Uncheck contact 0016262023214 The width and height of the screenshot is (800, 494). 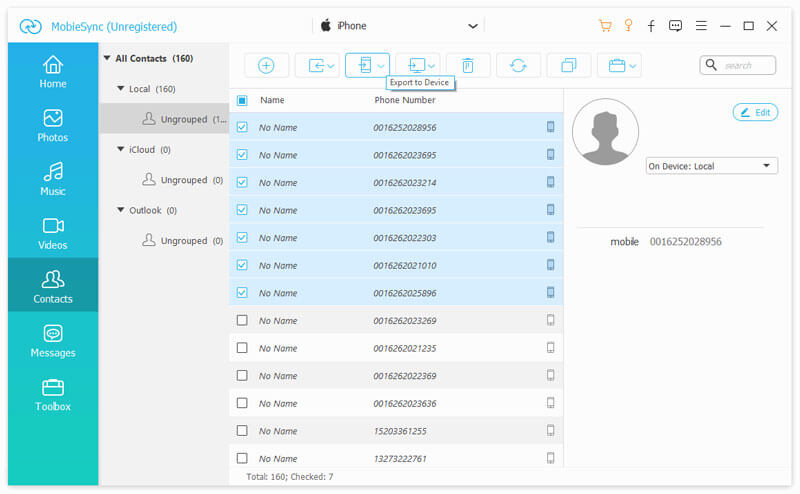click(242, 182)
